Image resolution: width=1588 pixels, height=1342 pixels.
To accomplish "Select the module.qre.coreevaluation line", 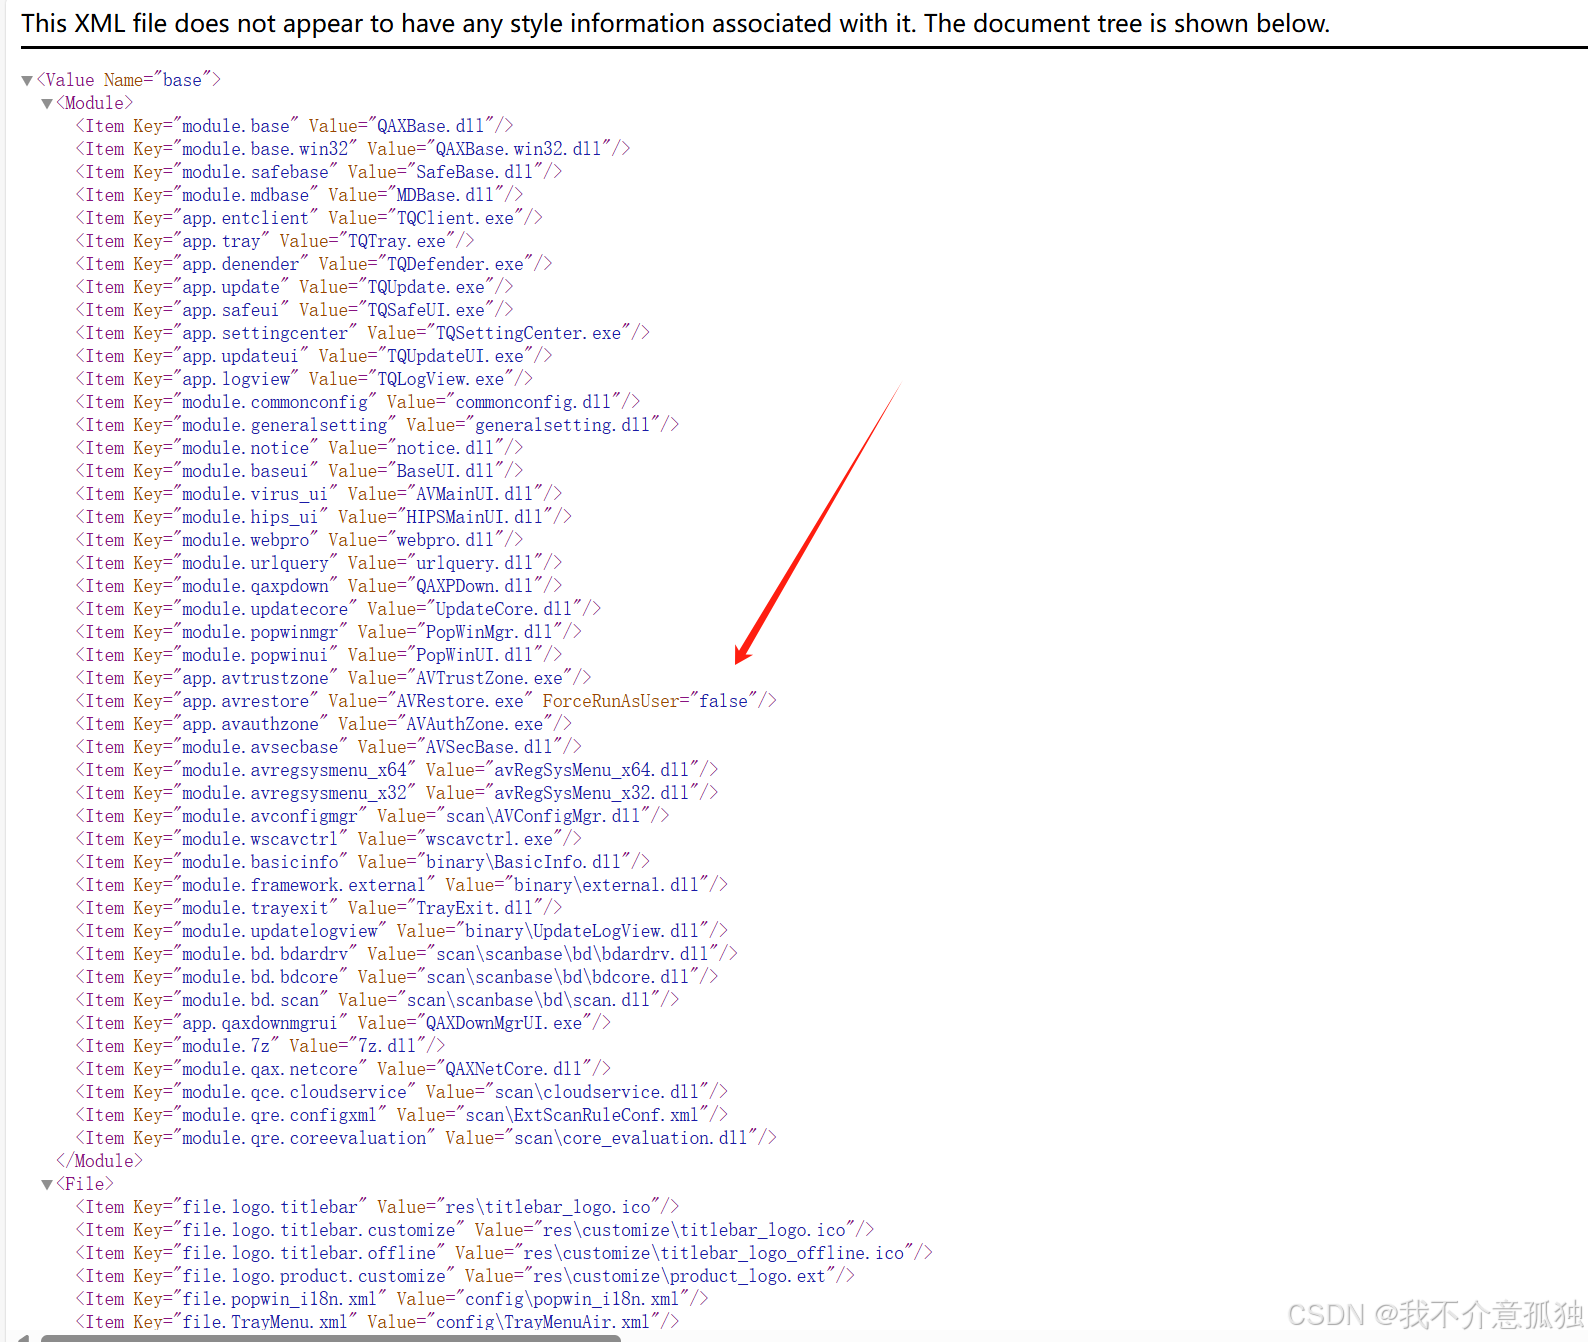I will (x=426, y=1138).
